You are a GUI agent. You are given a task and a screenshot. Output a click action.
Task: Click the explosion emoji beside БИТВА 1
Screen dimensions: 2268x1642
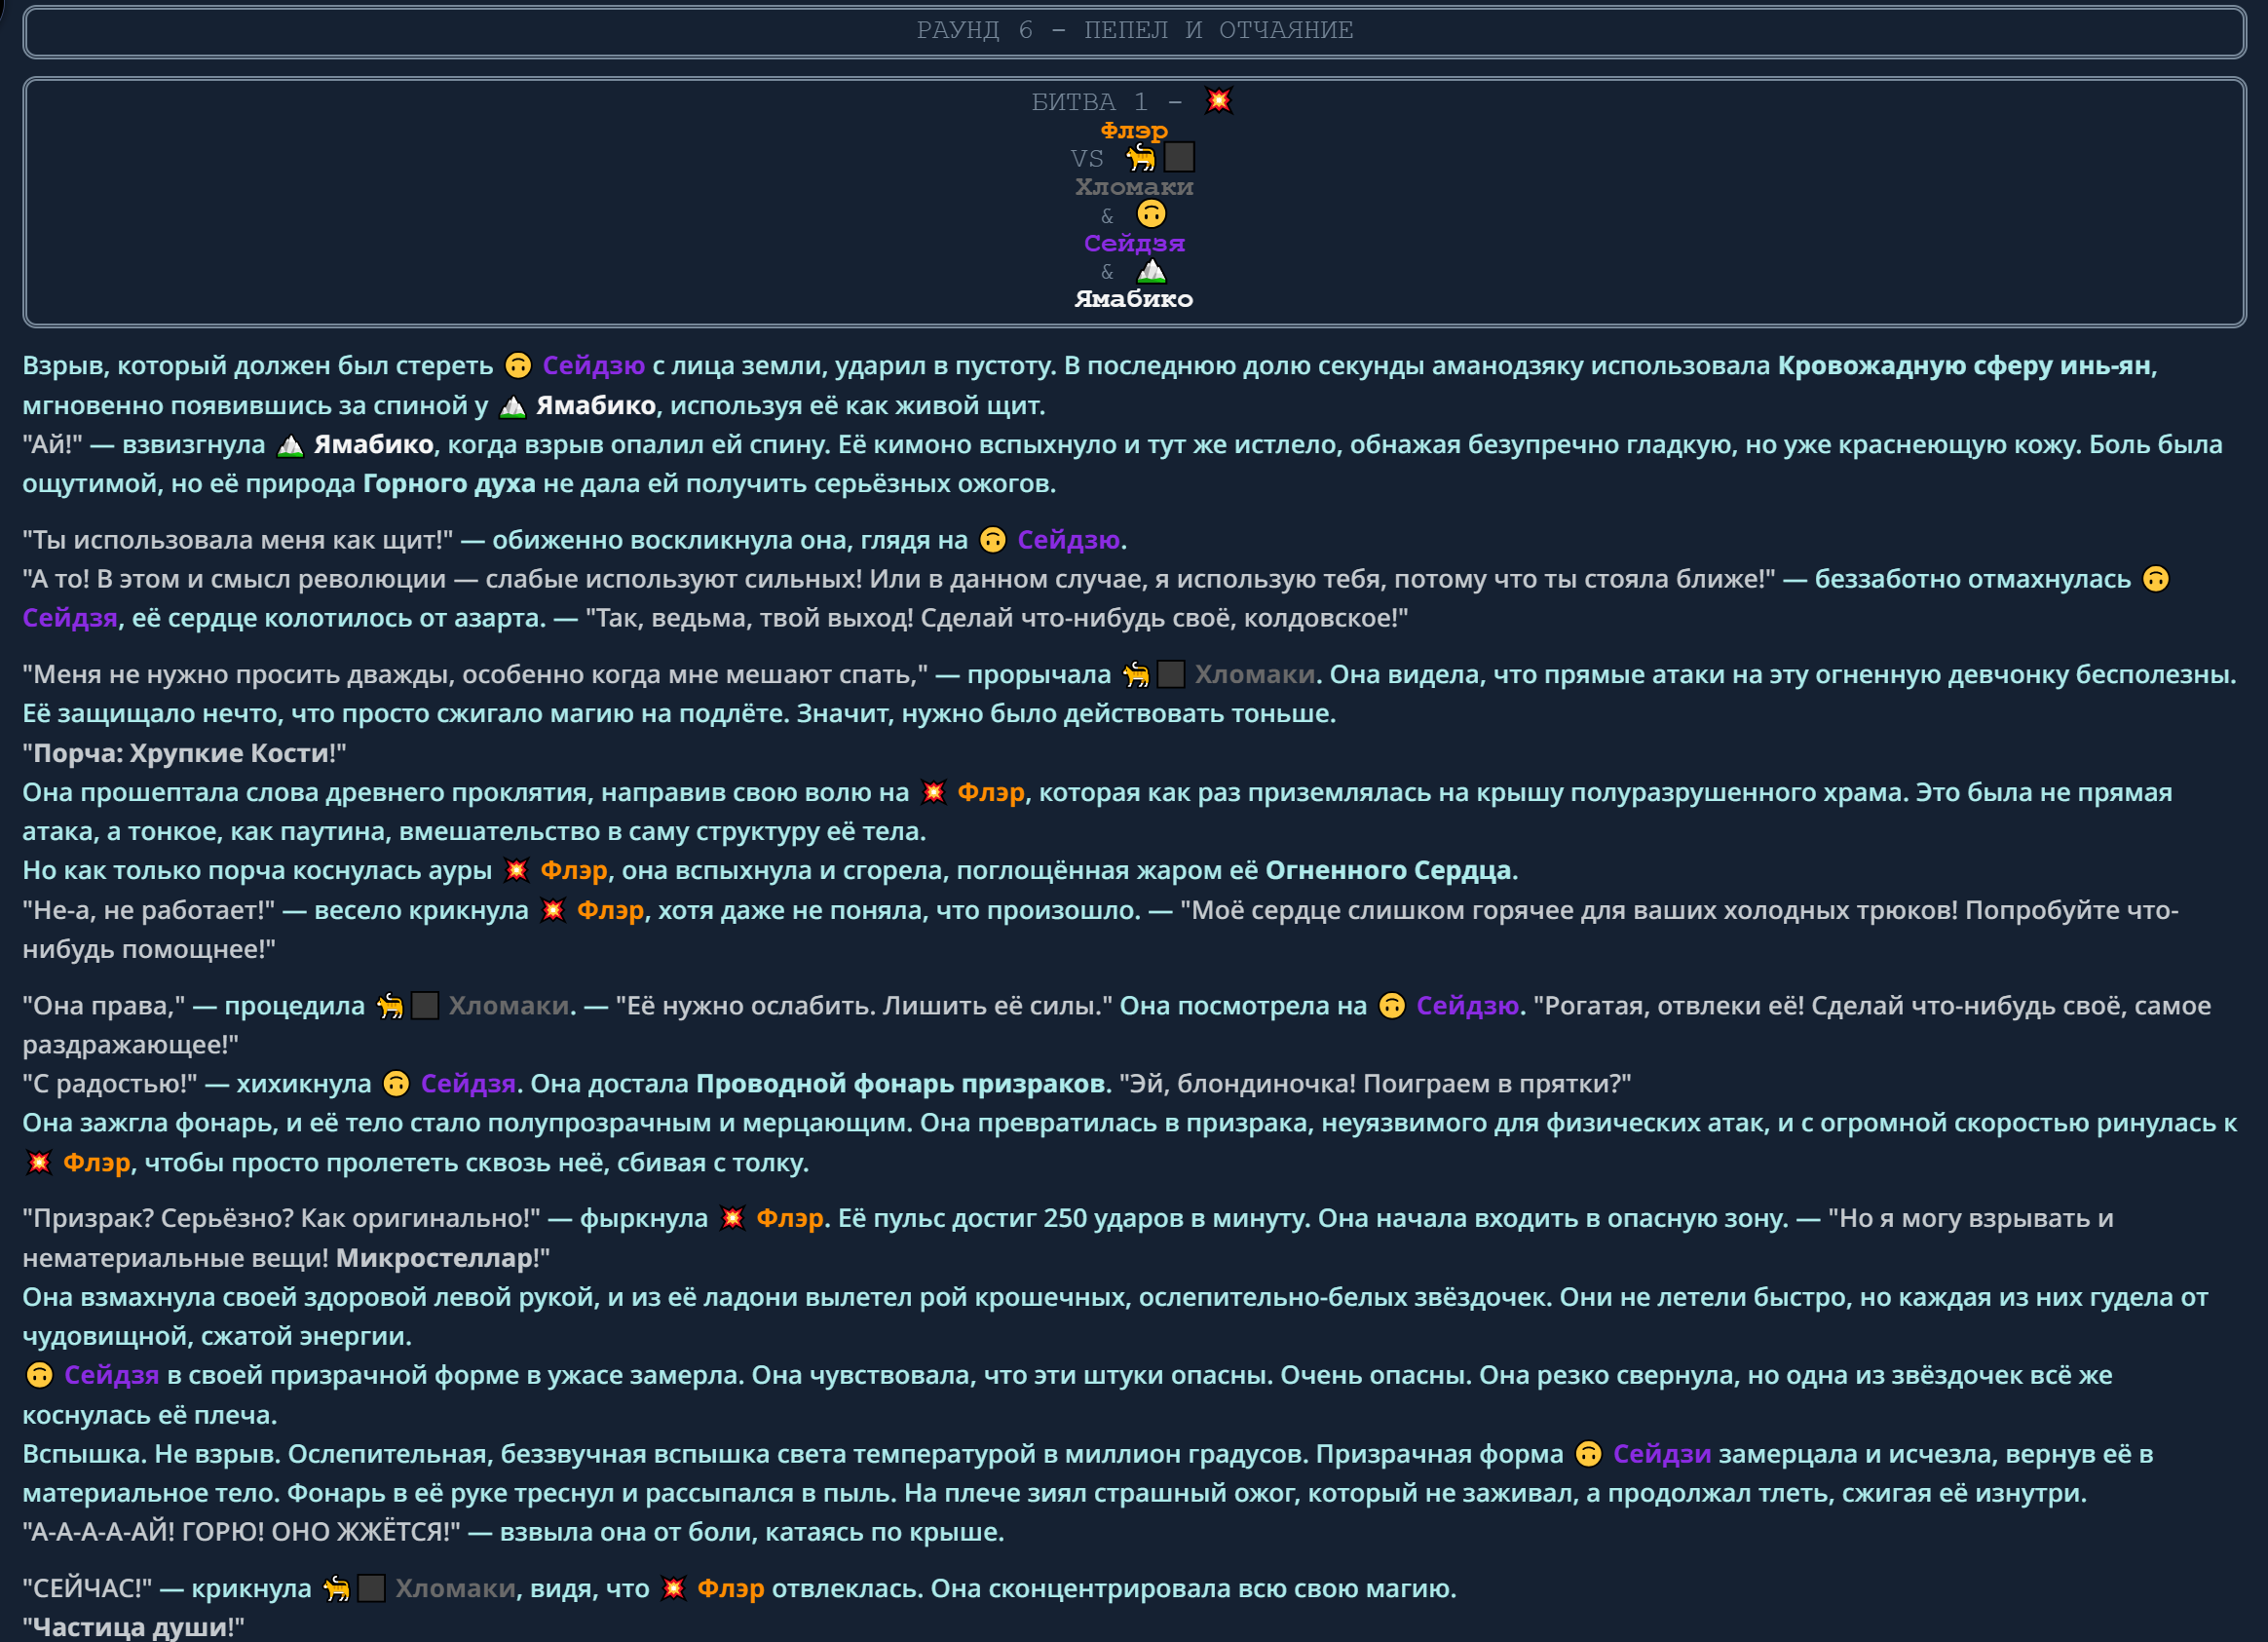coord(1218,101)
